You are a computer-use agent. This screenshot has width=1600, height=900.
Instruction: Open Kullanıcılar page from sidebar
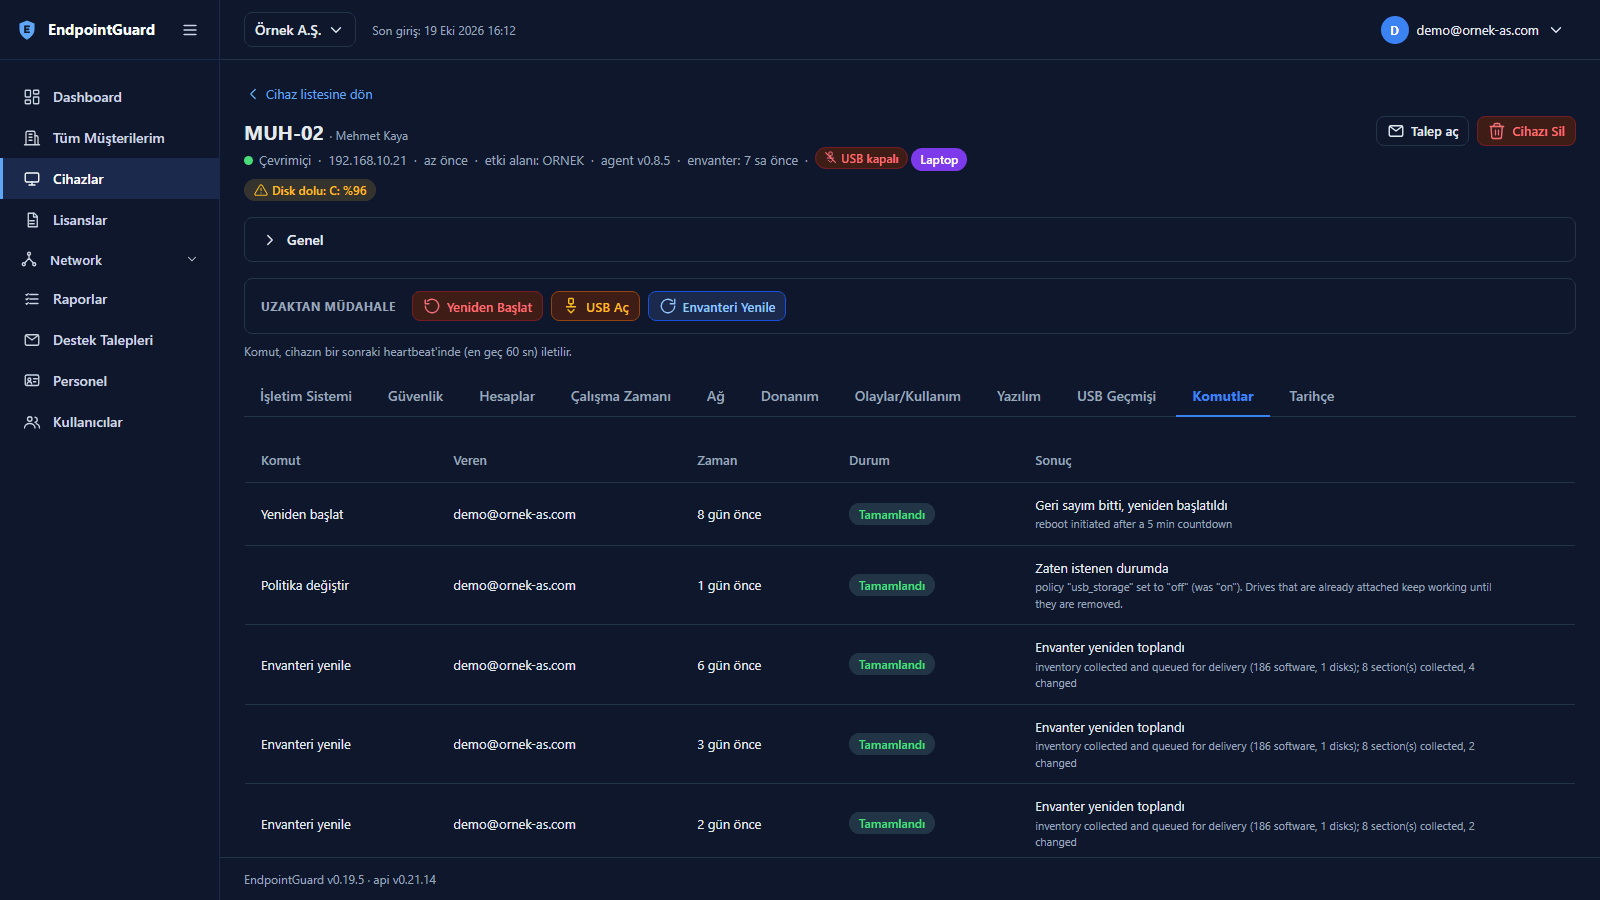coord(110,422)
